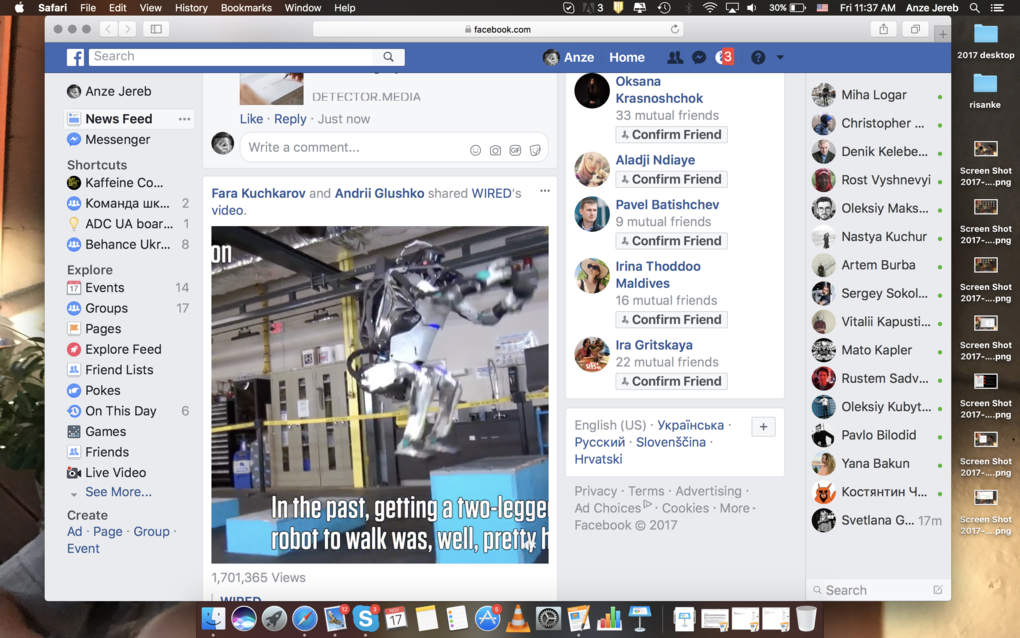Open On This Day in sidebar
The width and height of the screenshot is (1020, 638).
(120, 411)
